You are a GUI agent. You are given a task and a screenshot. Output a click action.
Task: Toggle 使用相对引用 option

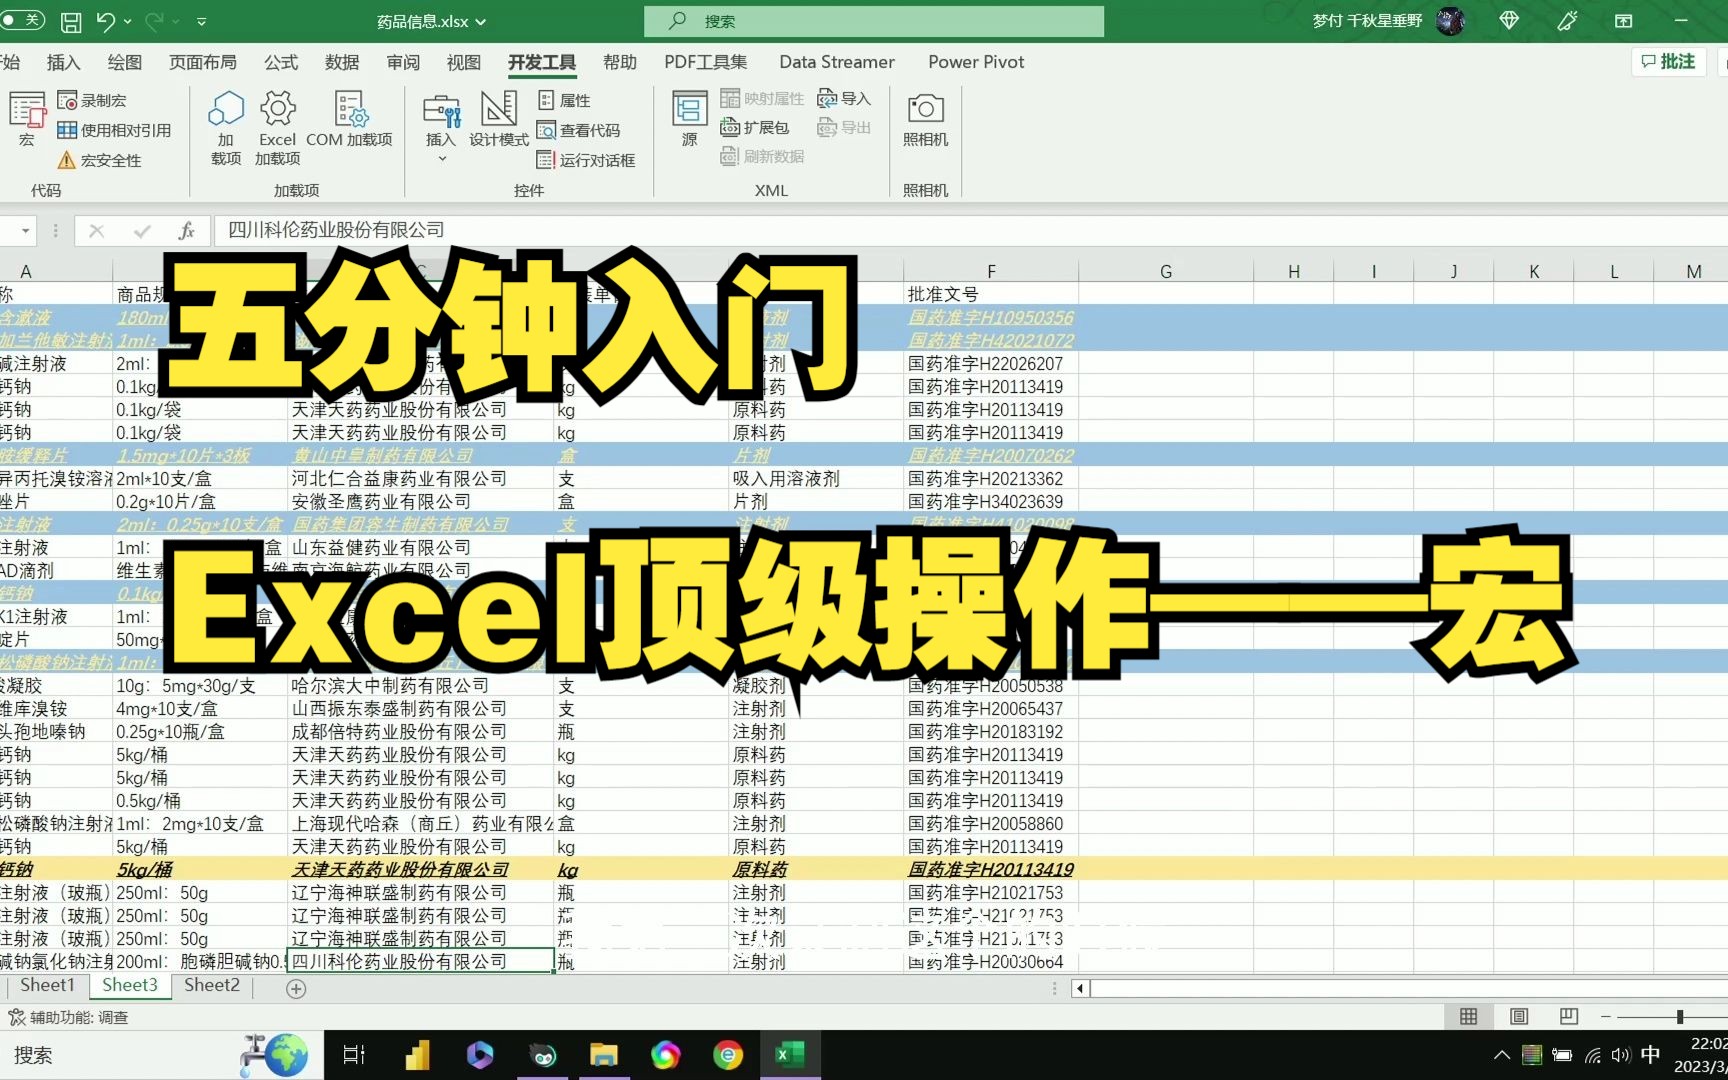pyautogui.click(x=114, y=130)
